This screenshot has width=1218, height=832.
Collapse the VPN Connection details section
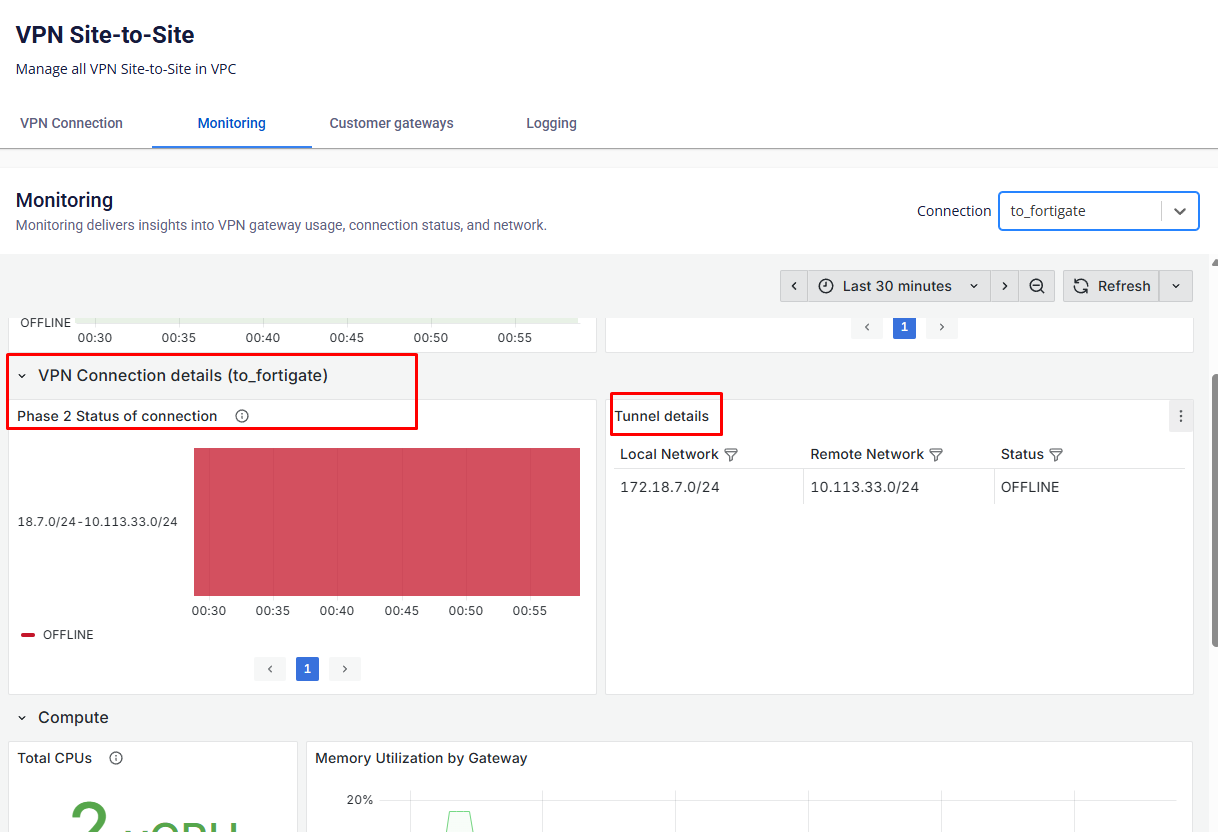pos(22,376)
